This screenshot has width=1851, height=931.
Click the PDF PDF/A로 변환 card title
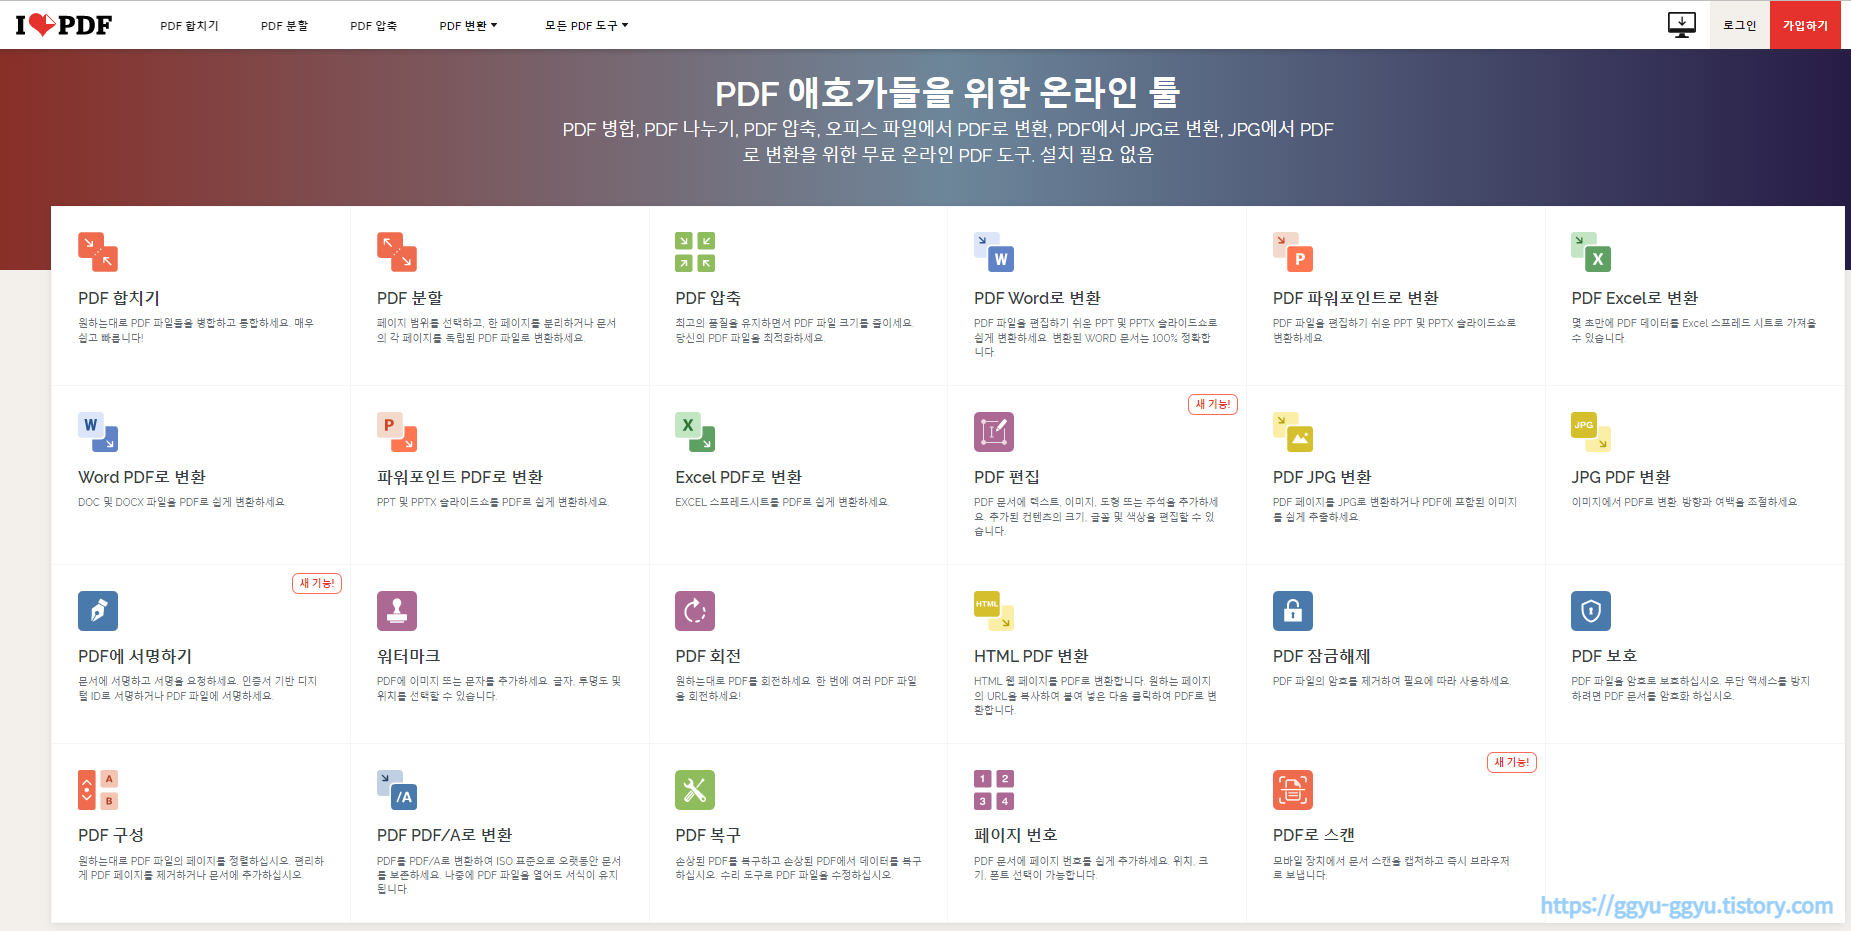coord(445,835)
